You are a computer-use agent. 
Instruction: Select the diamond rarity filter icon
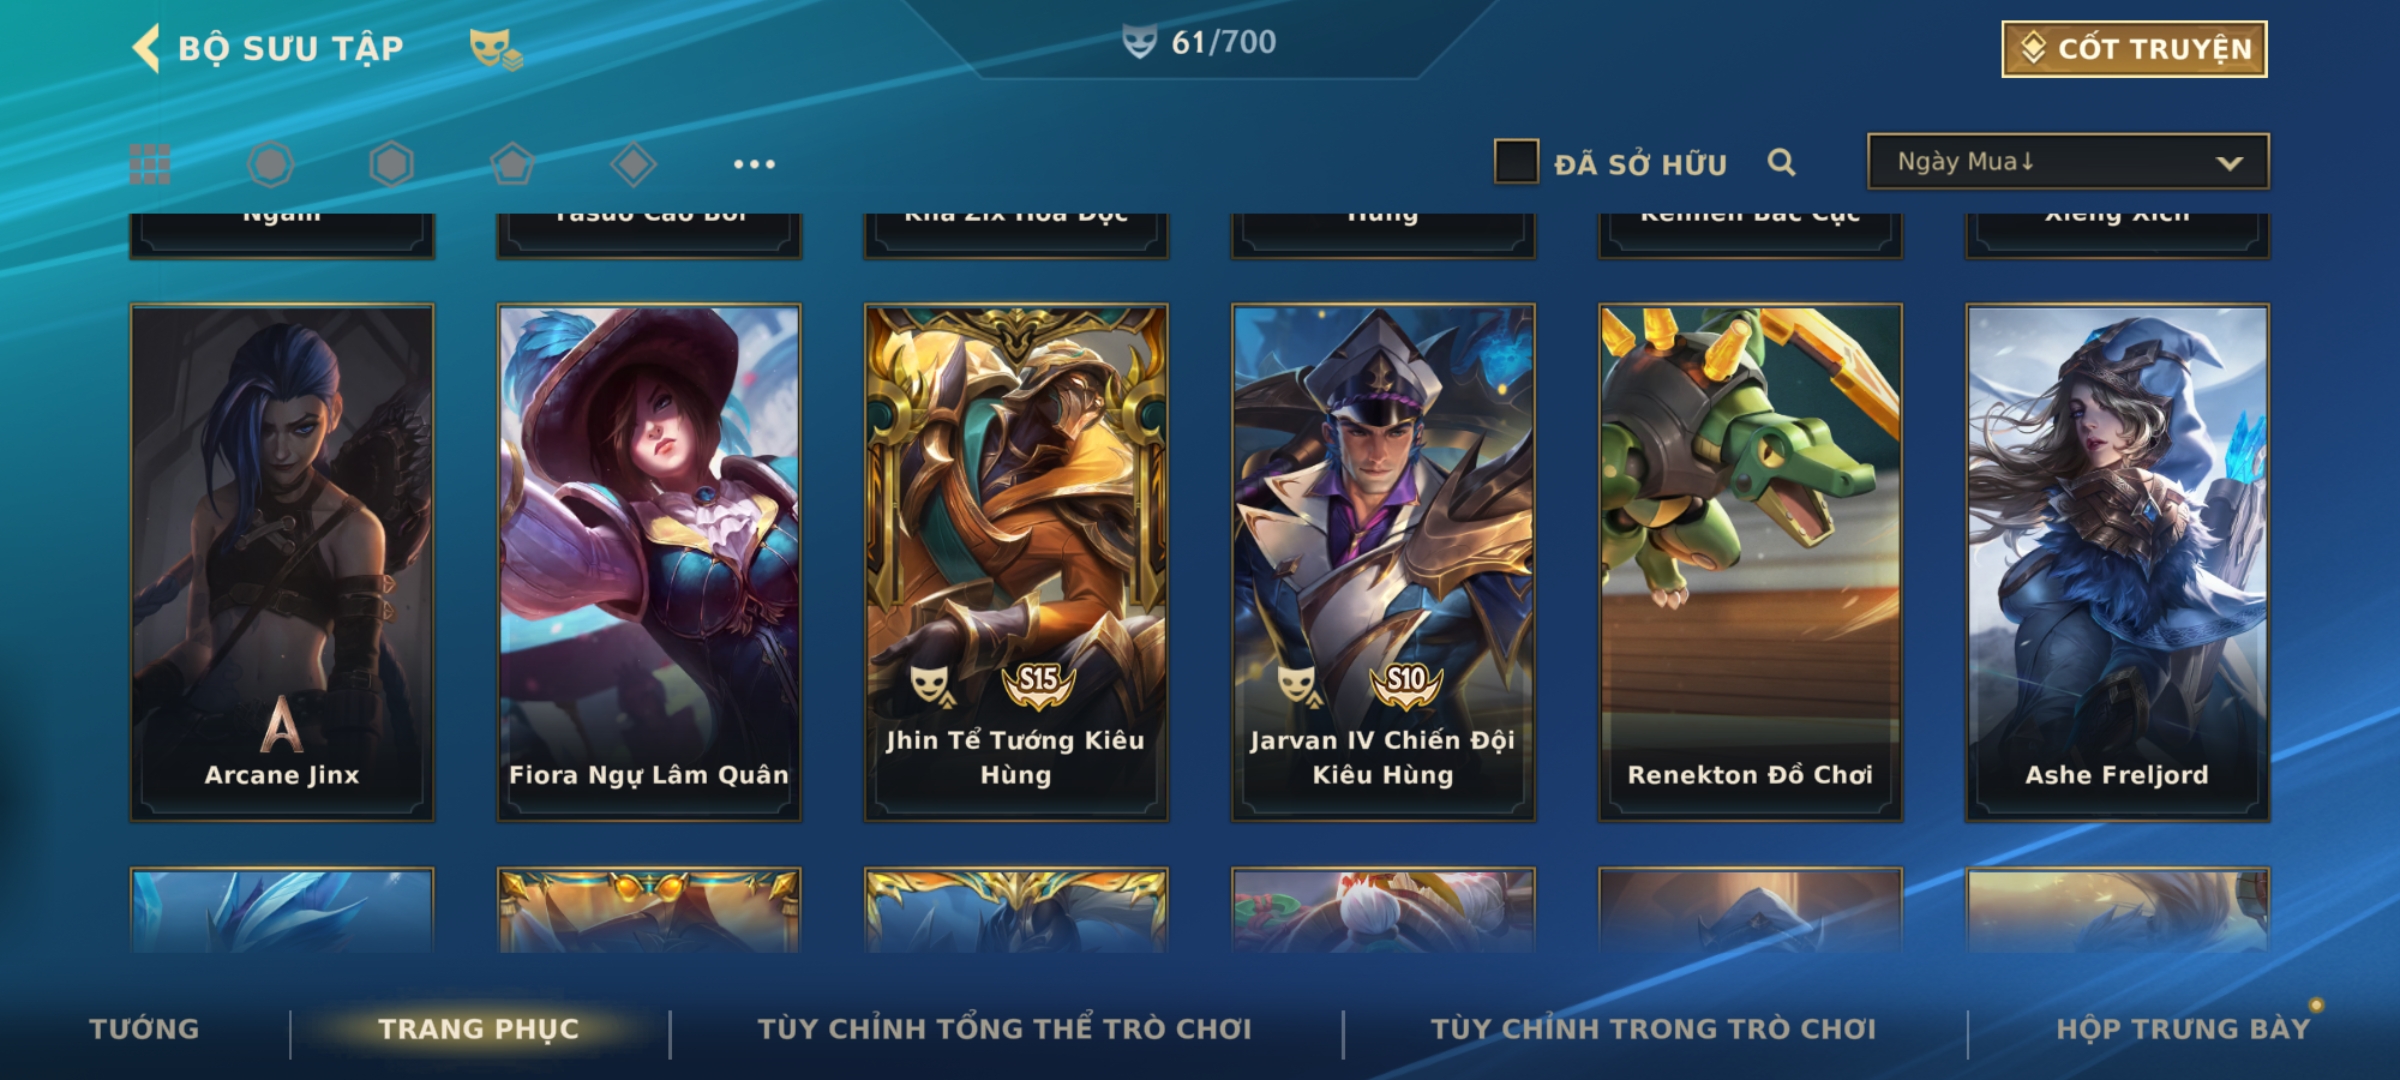(633, 164)
